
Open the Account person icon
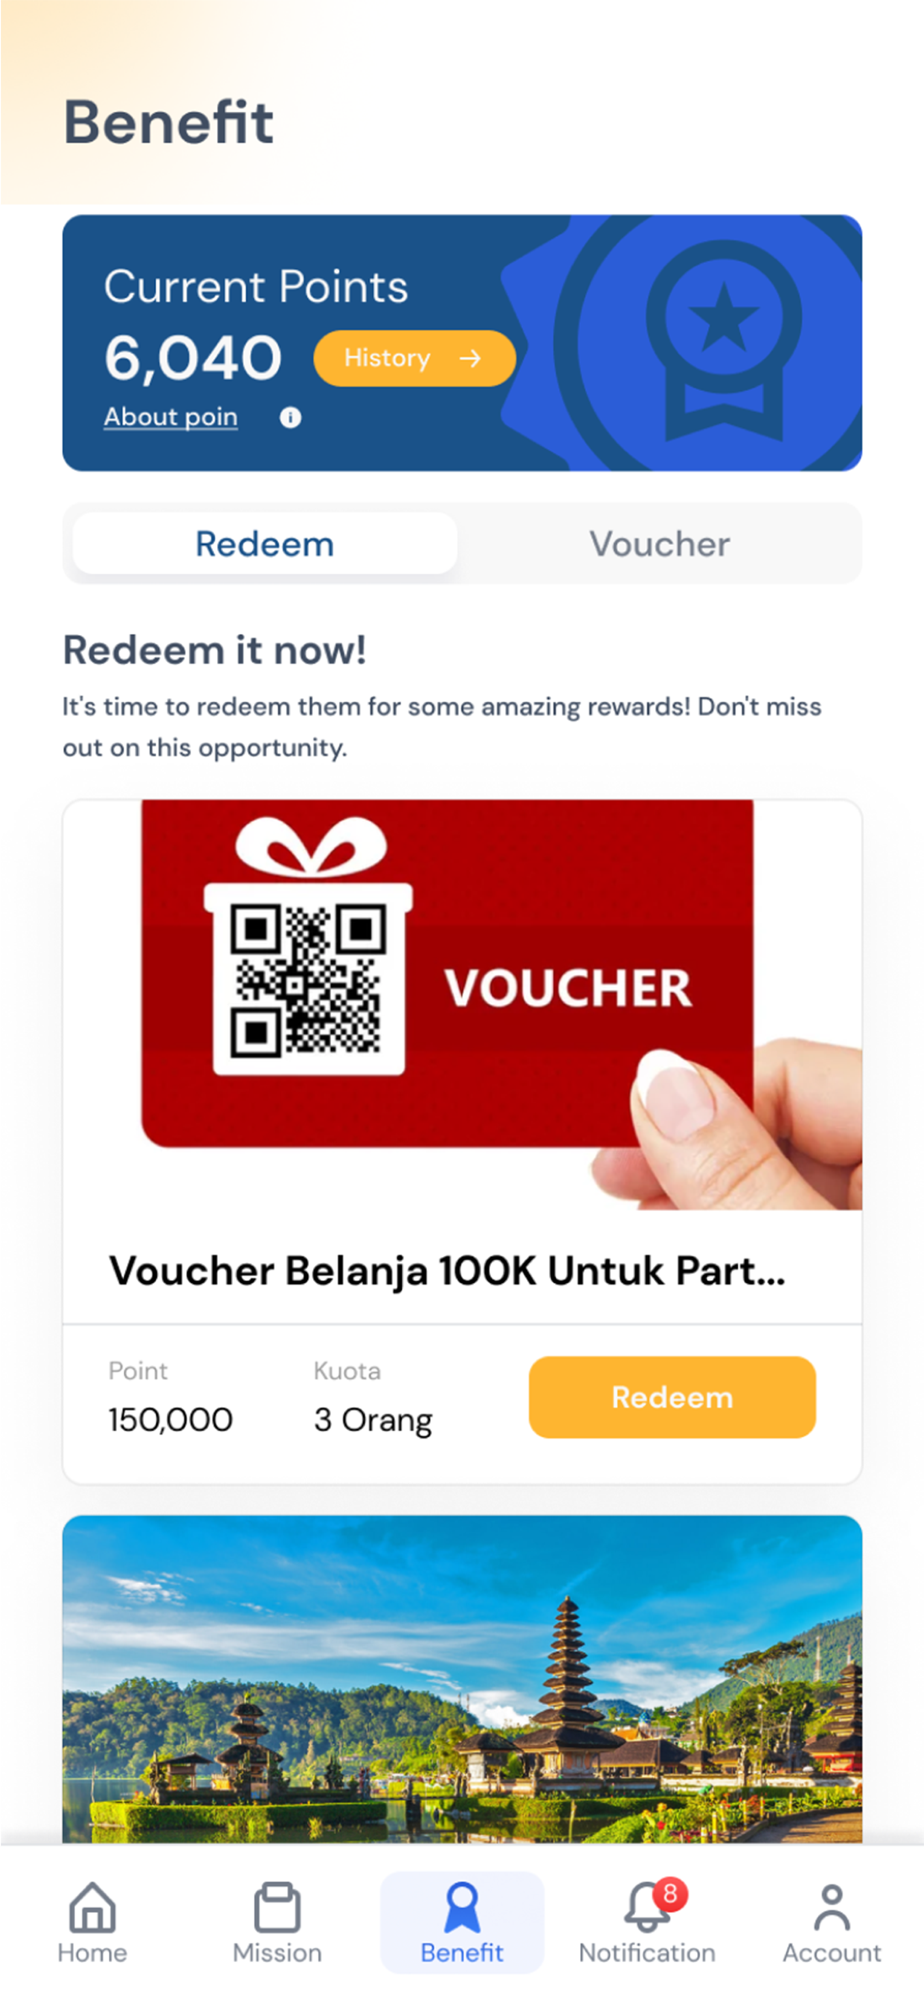click(832, 1907)
